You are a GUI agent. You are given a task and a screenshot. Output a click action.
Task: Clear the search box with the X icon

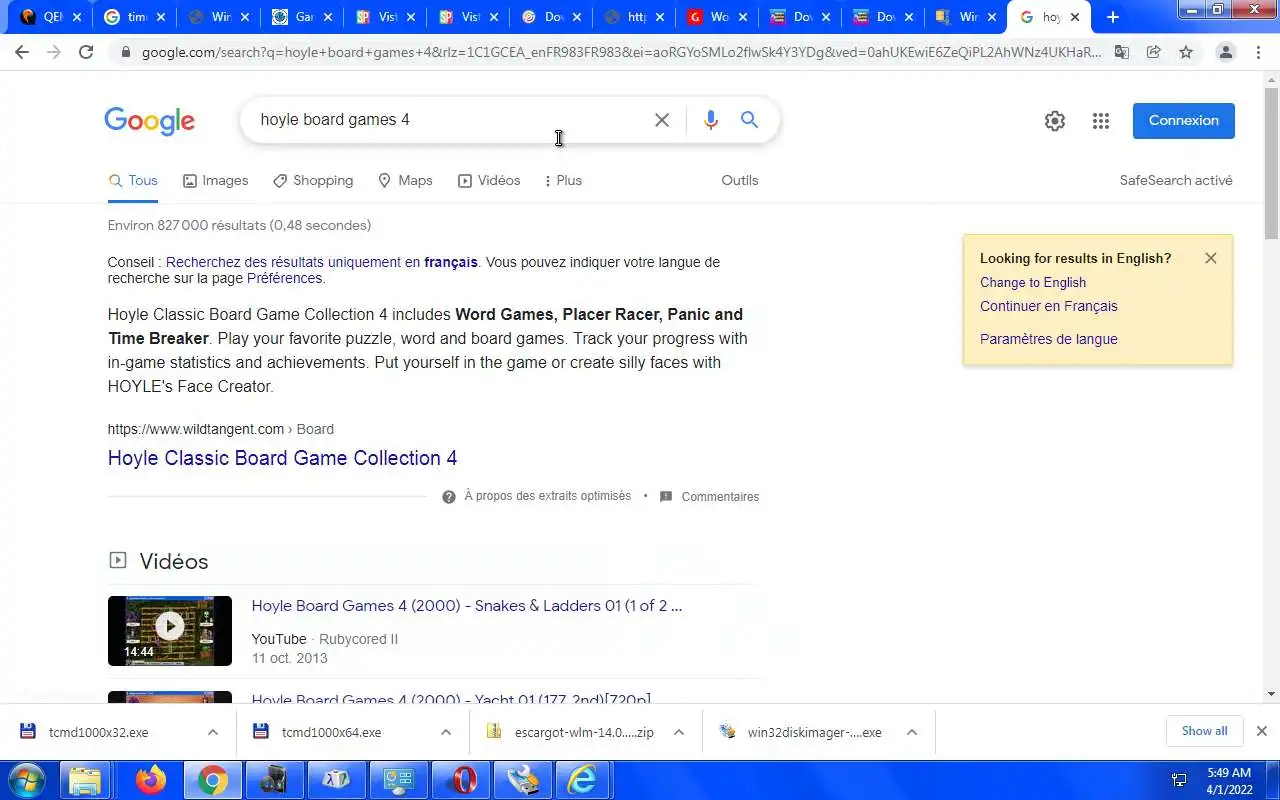pyautogui.click(x=662, y=120)
